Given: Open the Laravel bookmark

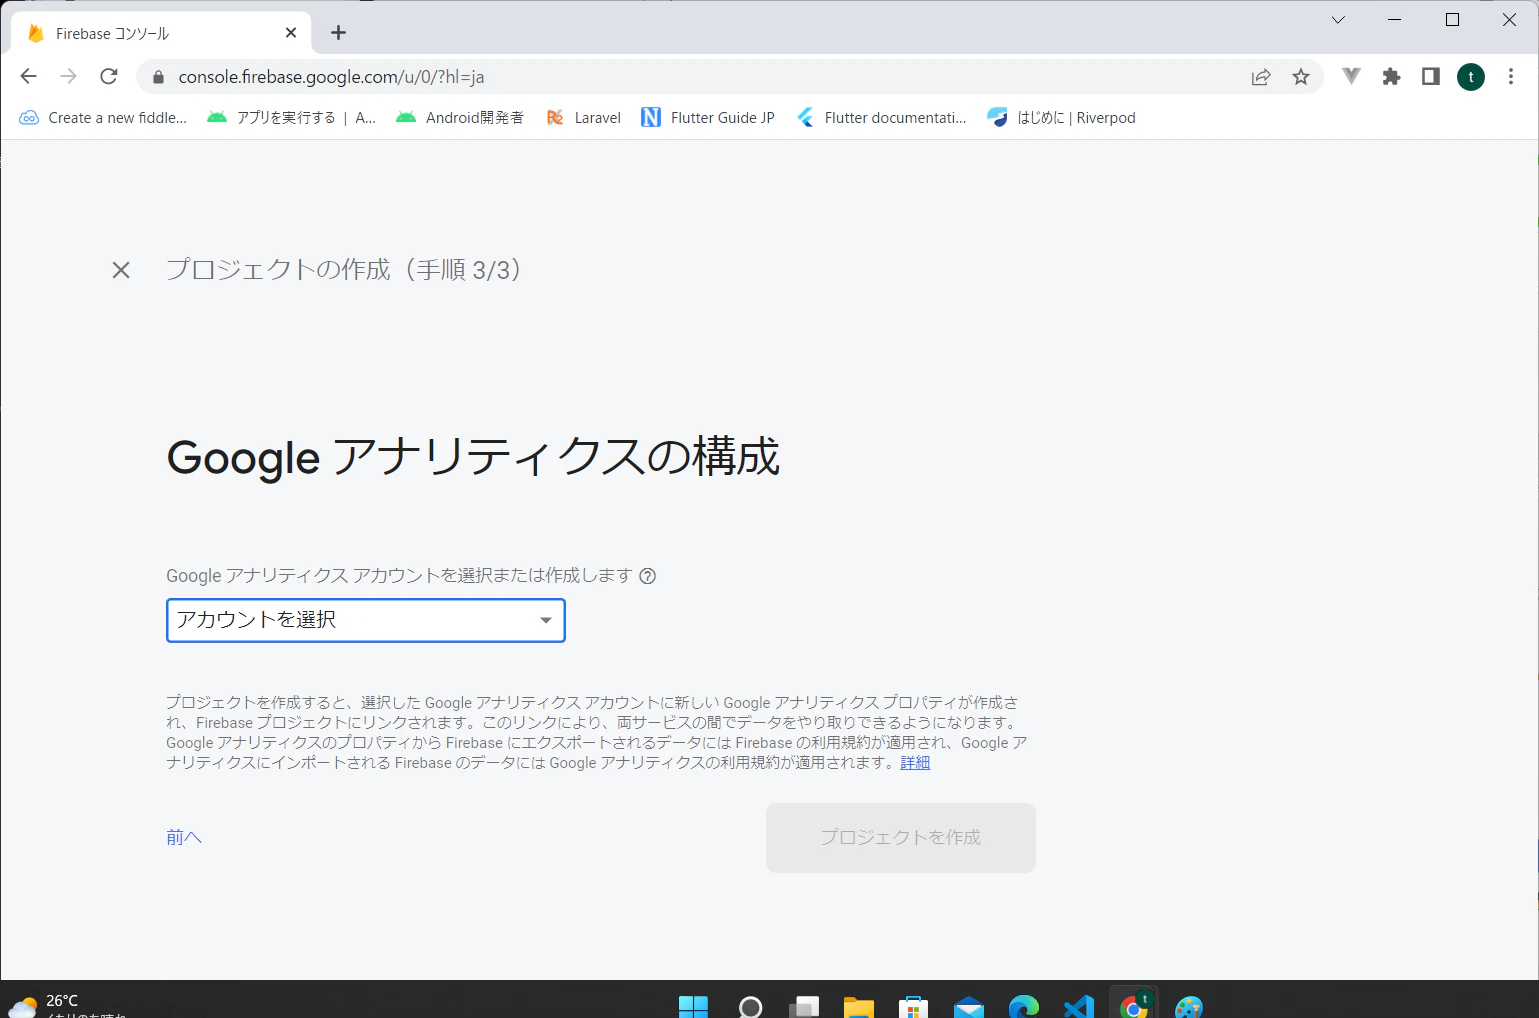Looking at the screenshot, I should (x=584, y=118).
